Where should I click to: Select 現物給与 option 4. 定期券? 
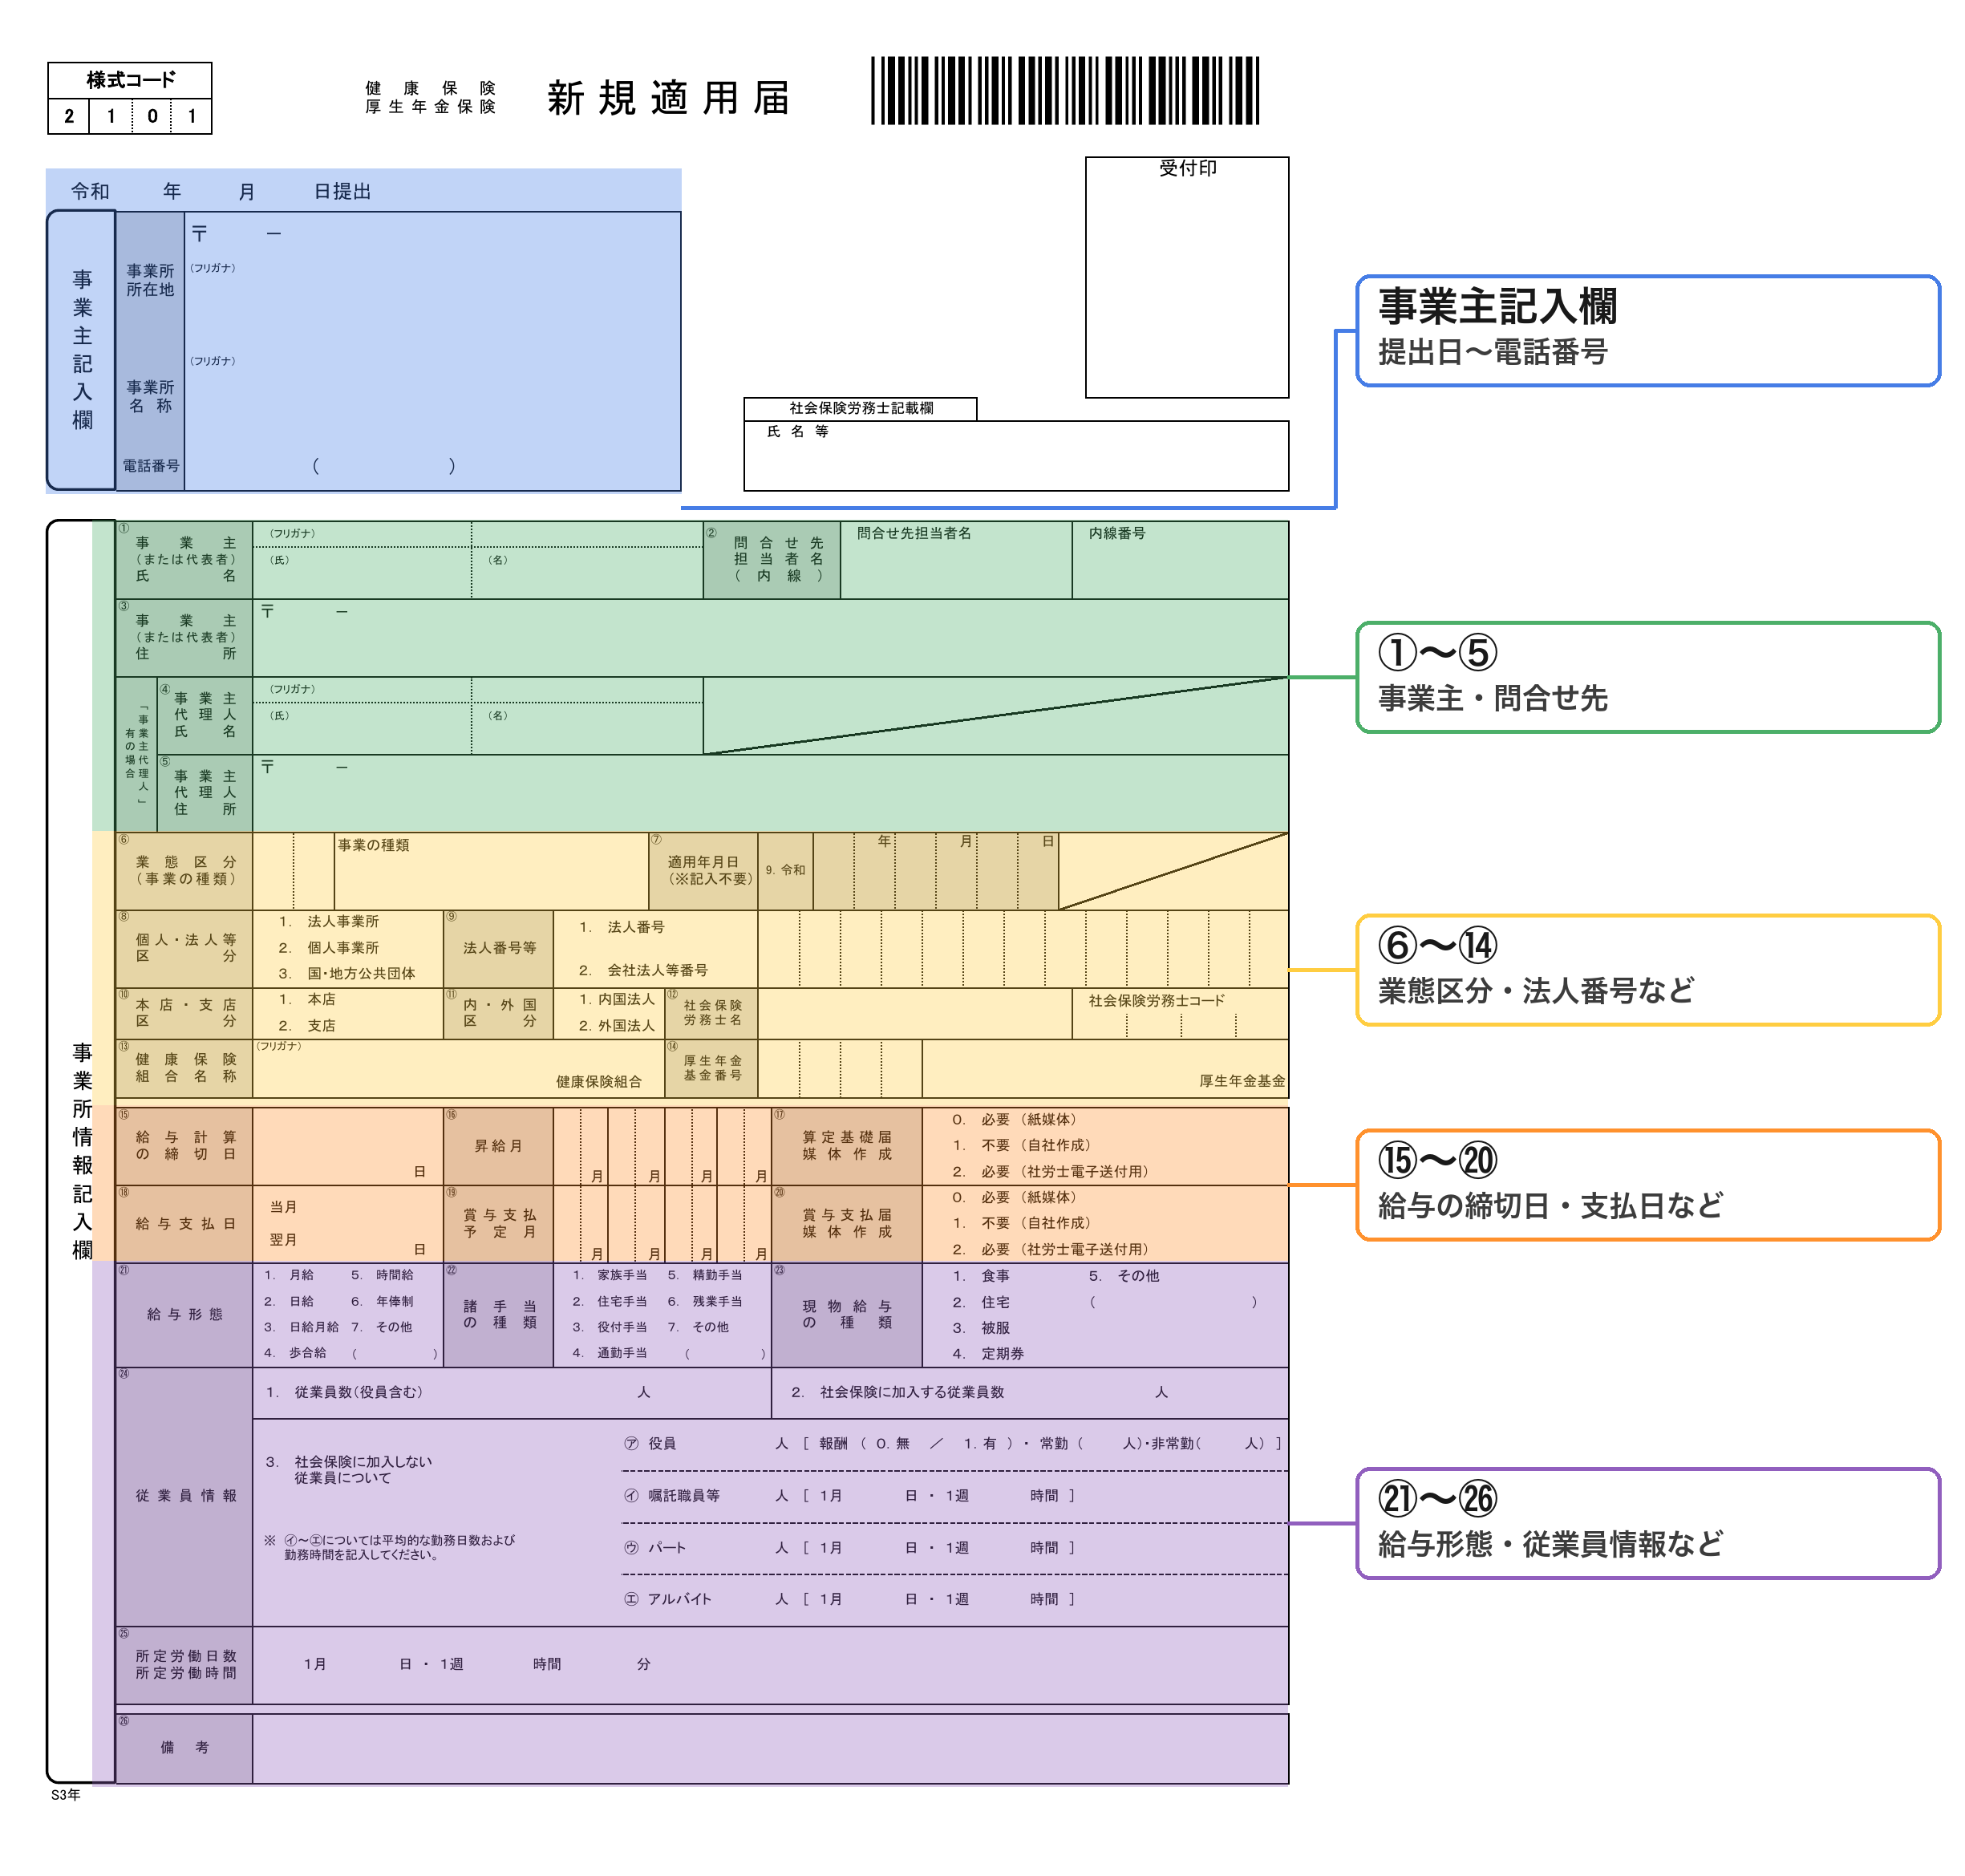tap(987, 1353)
